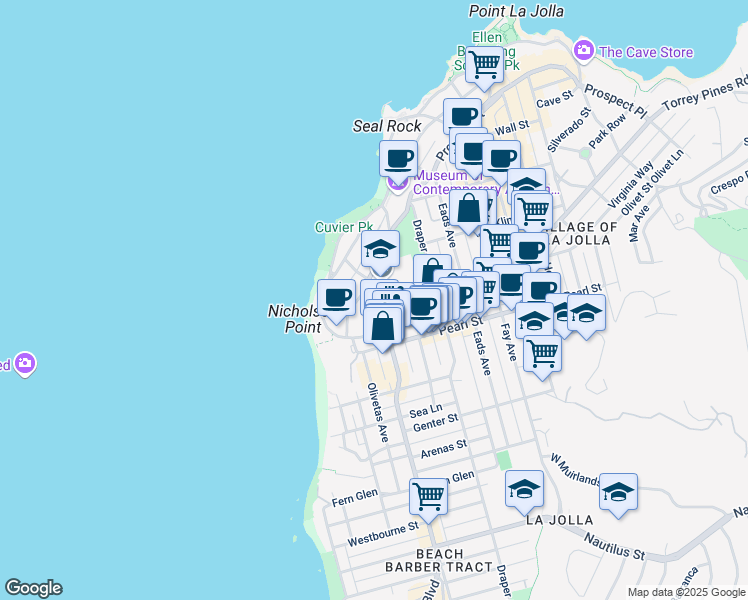The height and width of the screenshot is (600, 748).
Task: Select the northernmost coffee cup marker near Wall St
Action: pos(462,117)
